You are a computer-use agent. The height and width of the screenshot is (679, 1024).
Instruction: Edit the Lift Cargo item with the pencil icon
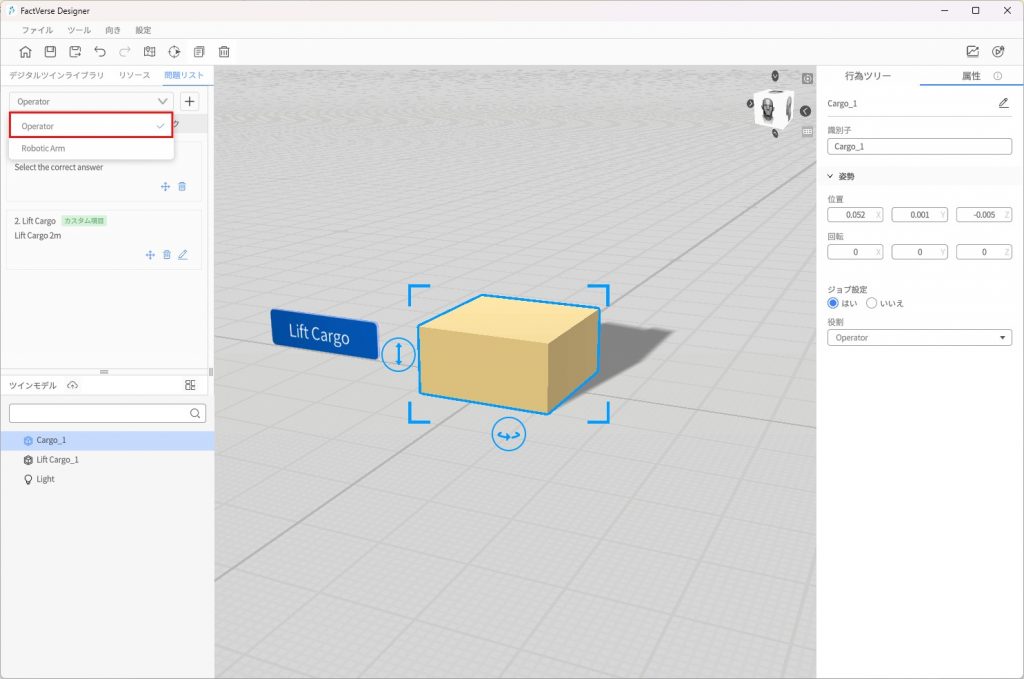point(183,255)
